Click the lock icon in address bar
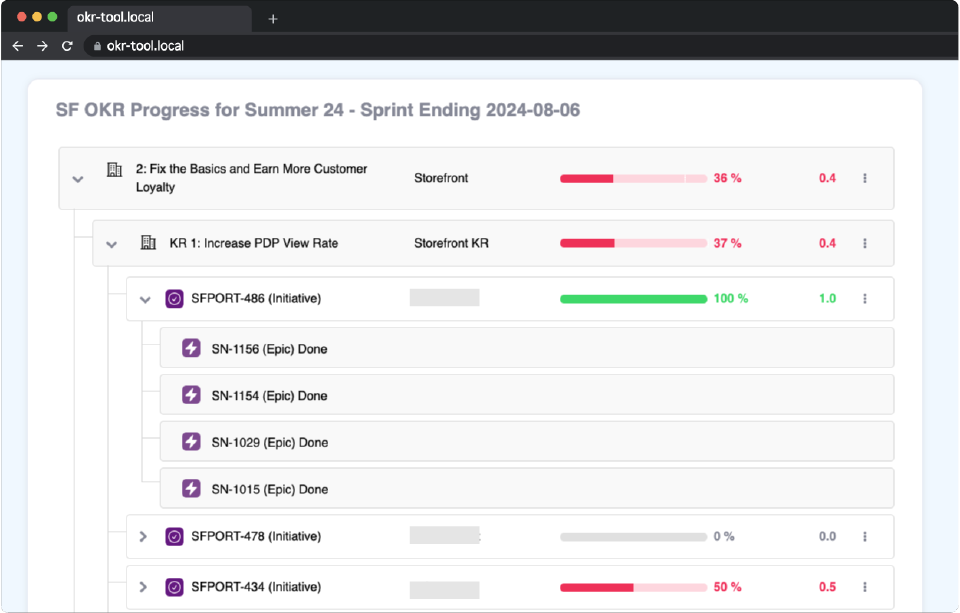This screenshot has height=613, width=960. (97, 46)
